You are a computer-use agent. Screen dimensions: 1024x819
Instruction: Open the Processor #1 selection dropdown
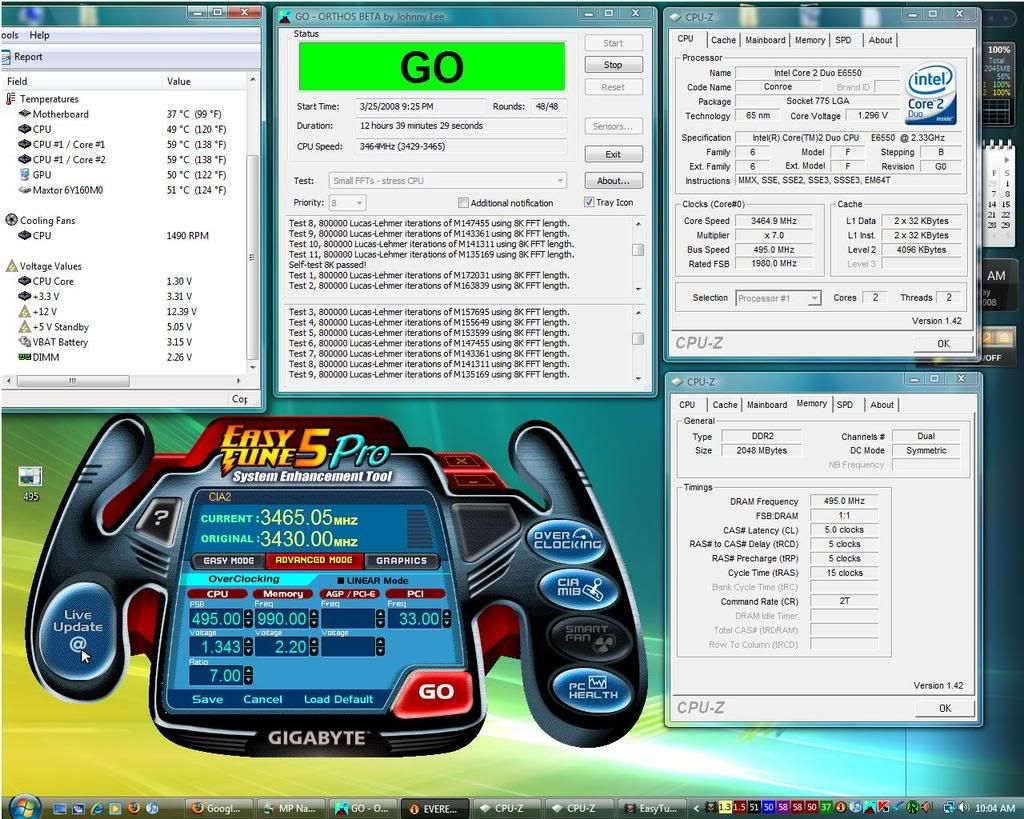point(778,298)
